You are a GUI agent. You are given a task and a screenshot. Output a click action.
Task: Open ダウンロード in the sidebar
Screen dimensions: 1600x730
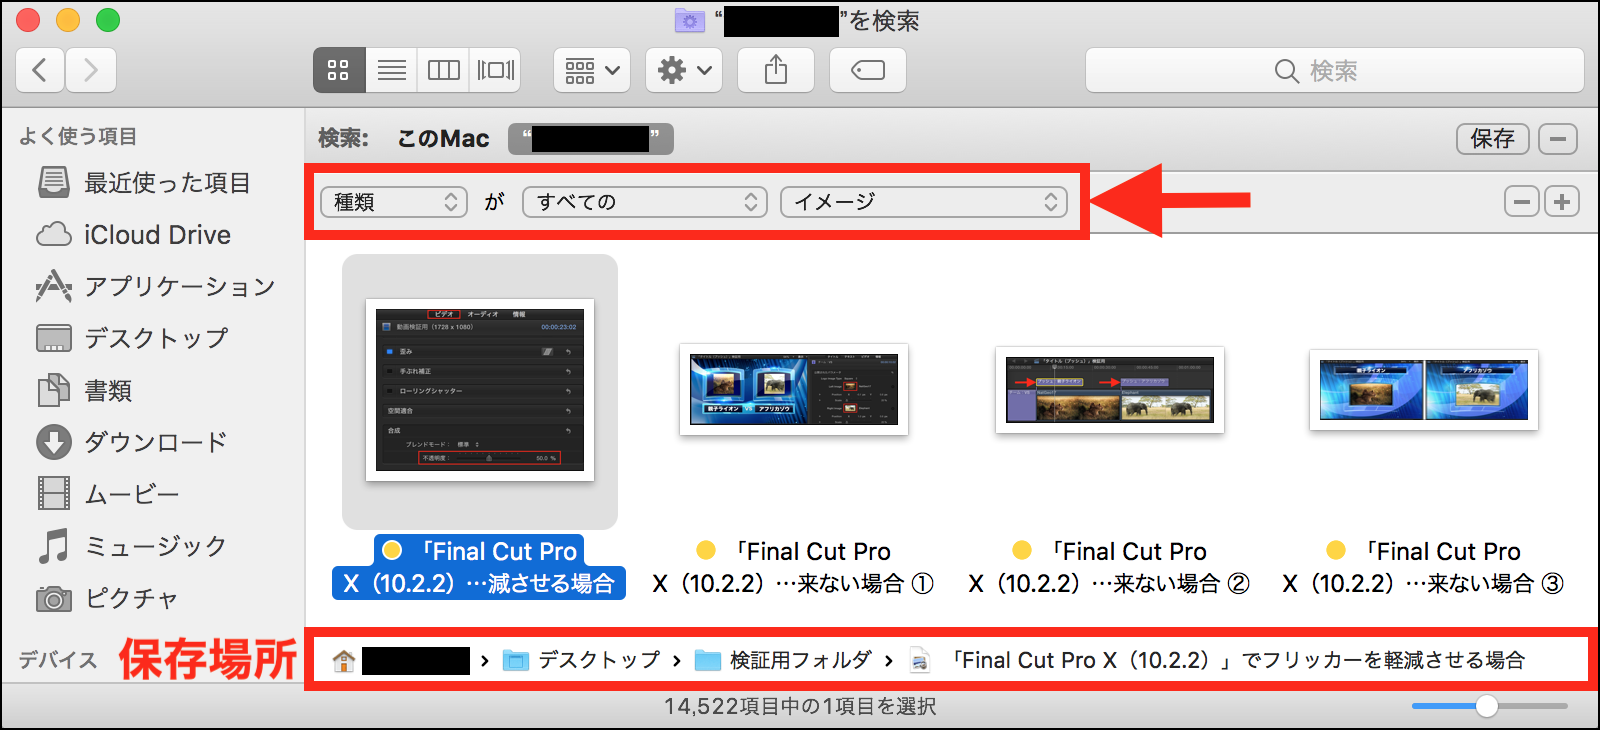tap(155, 443)
